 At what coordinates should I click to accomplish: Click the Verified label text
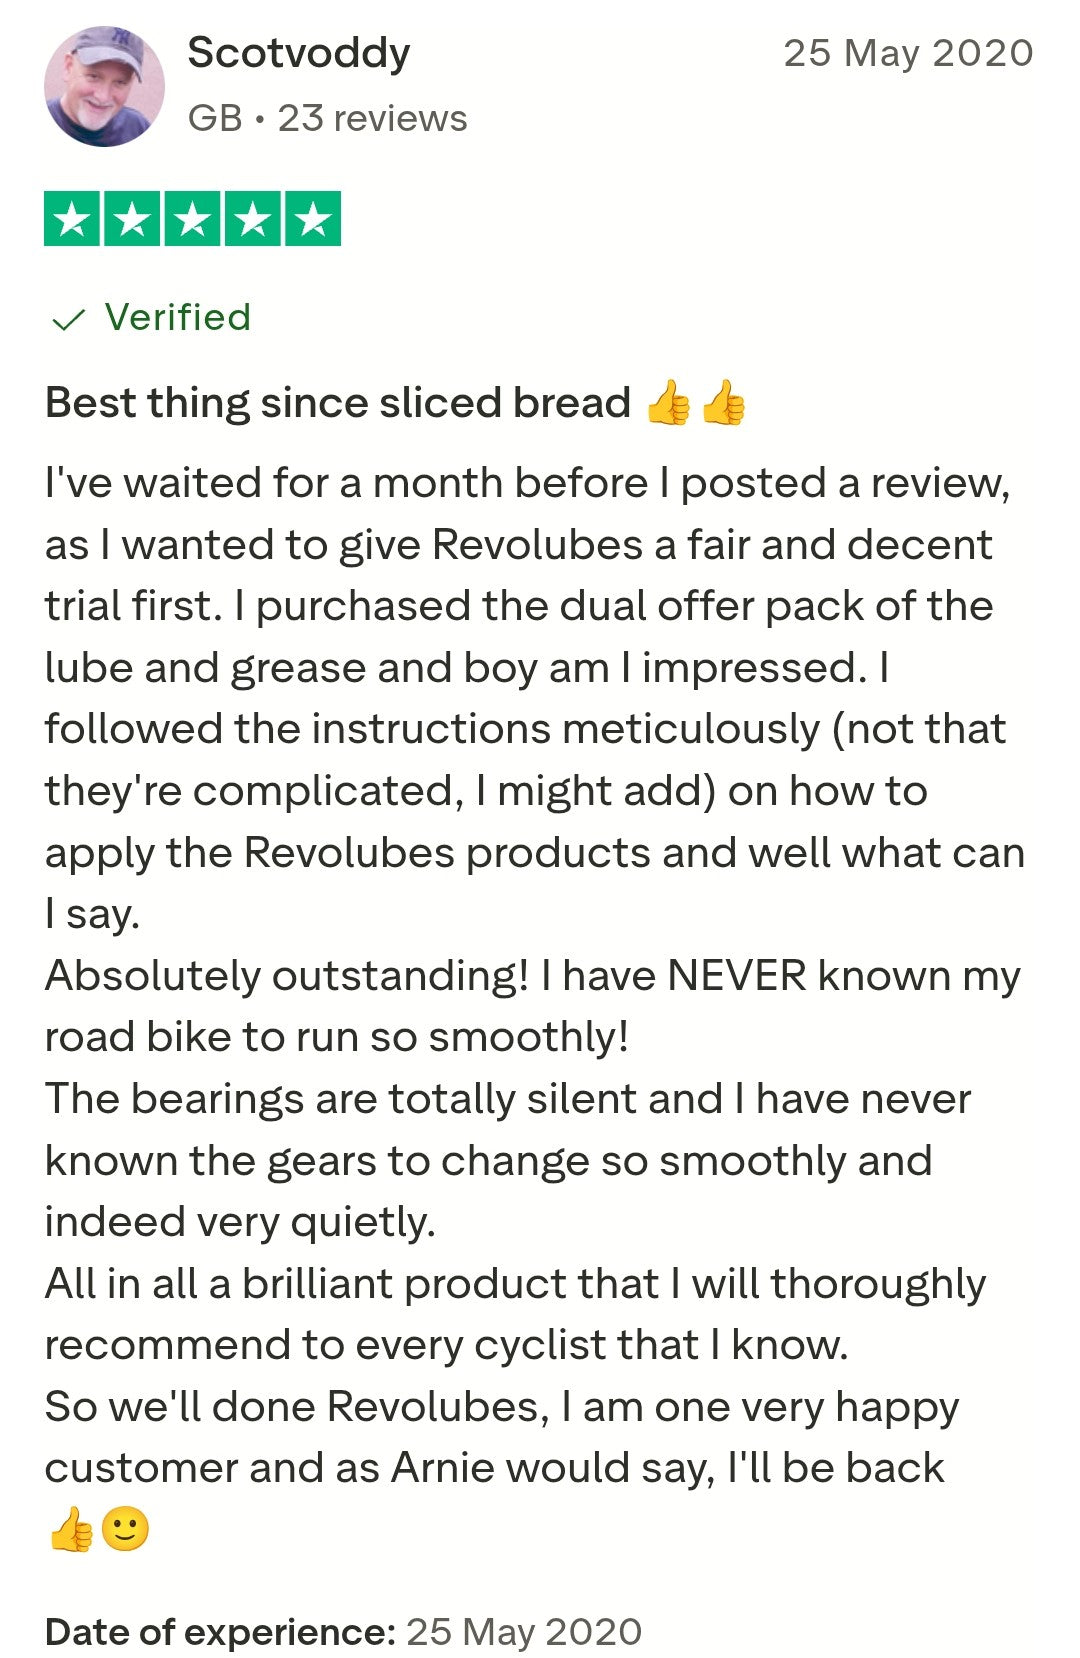178,317
